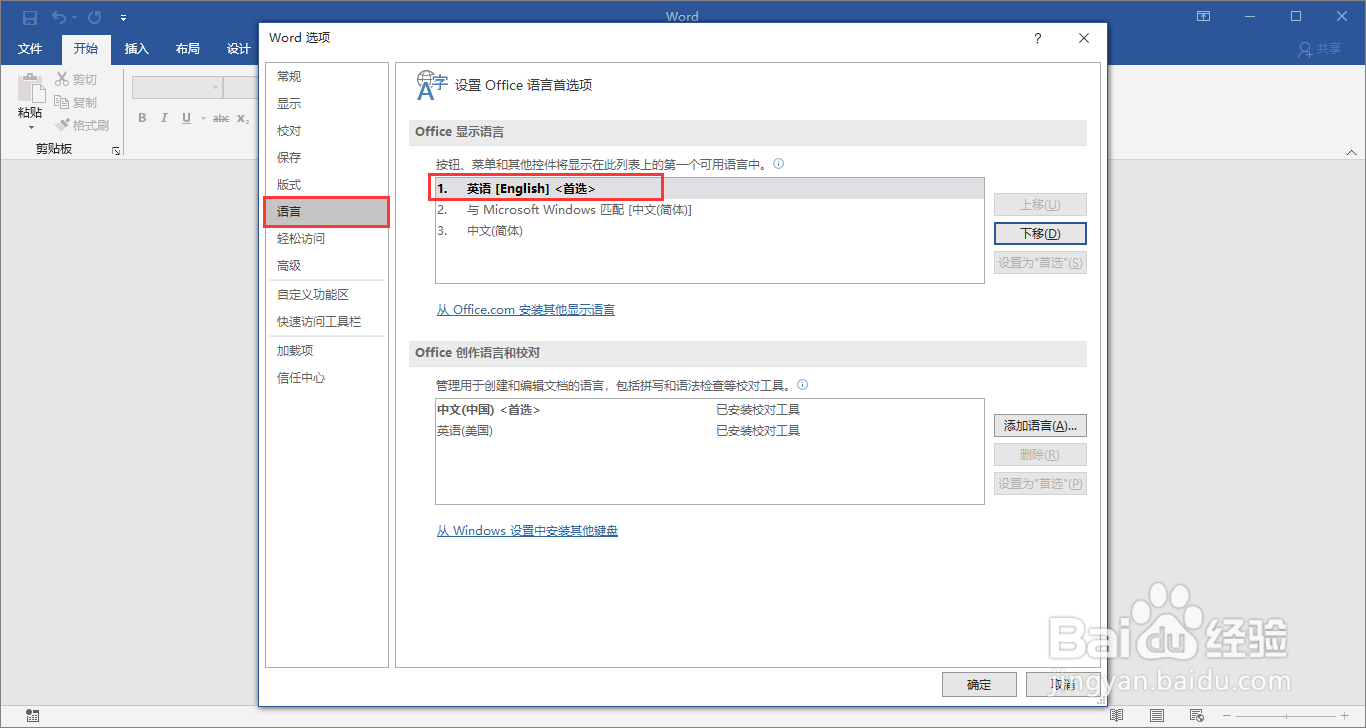The height and width of the screenshot is (728, 1366).
Task: Close the Word 选项 dialog
Action: coord(1084,38)
